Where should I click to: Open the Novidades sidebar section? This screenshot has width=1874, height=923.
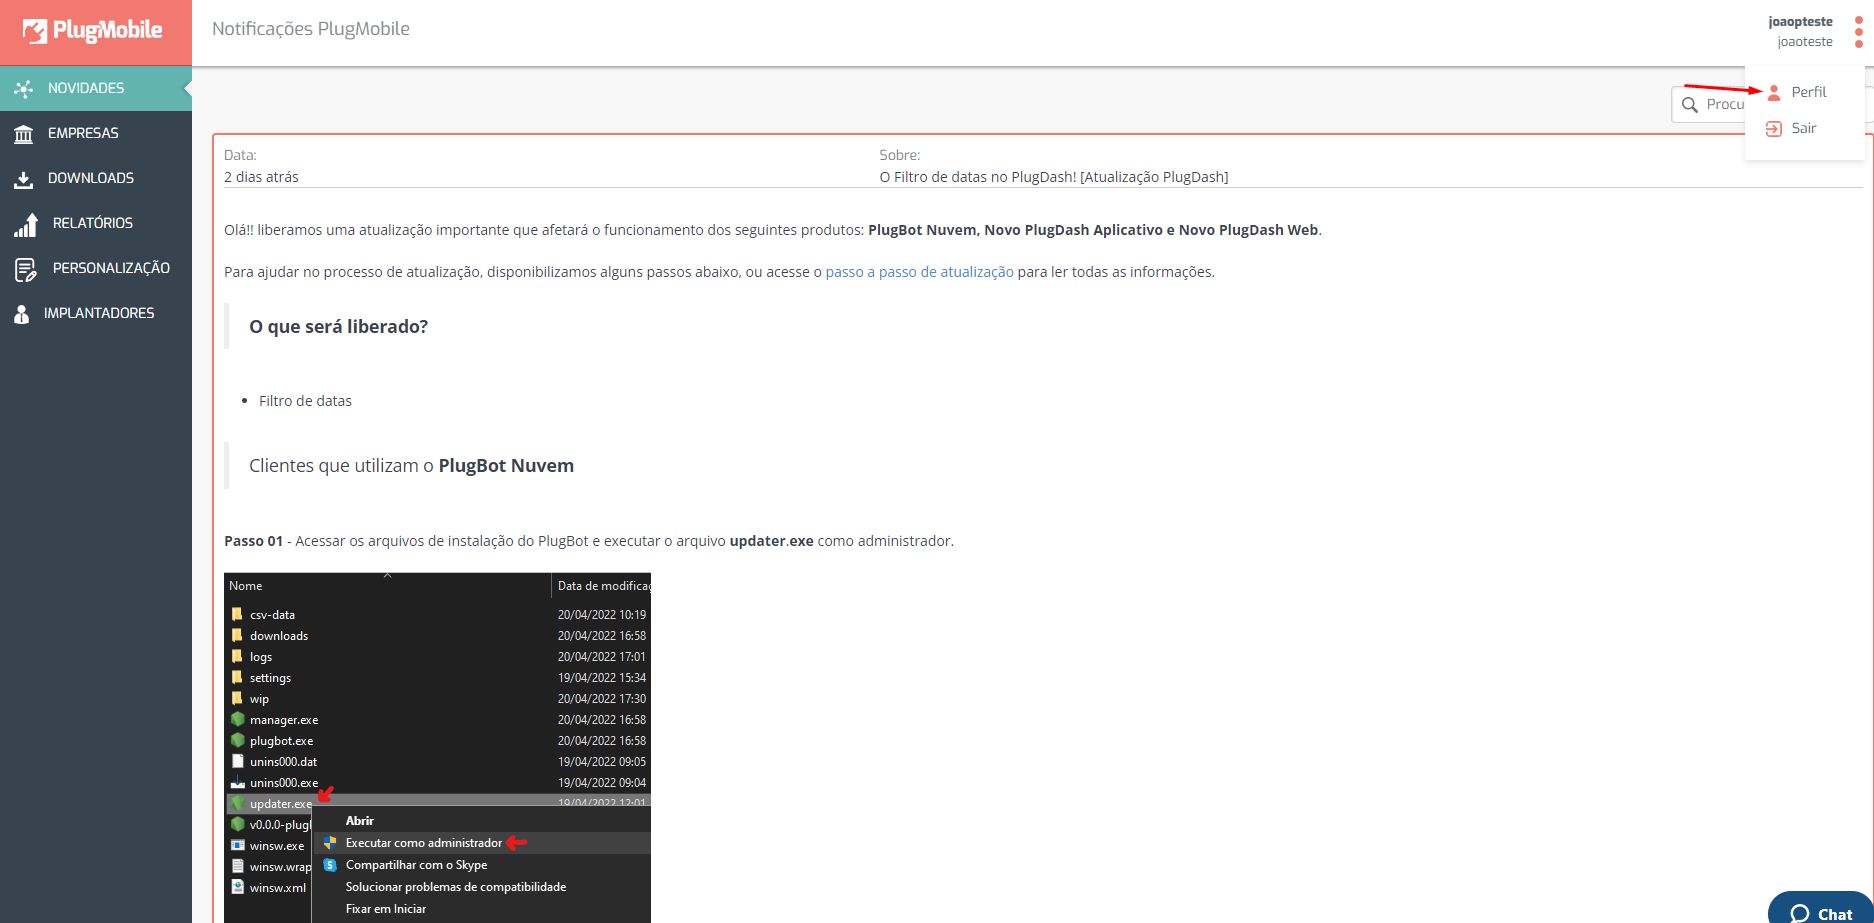point(96,88)
